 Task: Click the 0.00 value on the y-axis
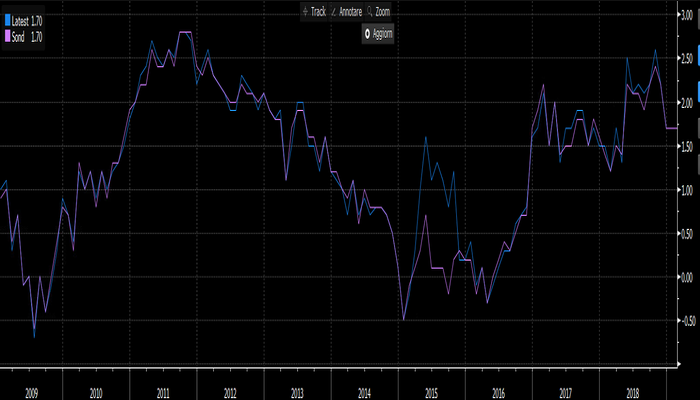tap(685, 277)
